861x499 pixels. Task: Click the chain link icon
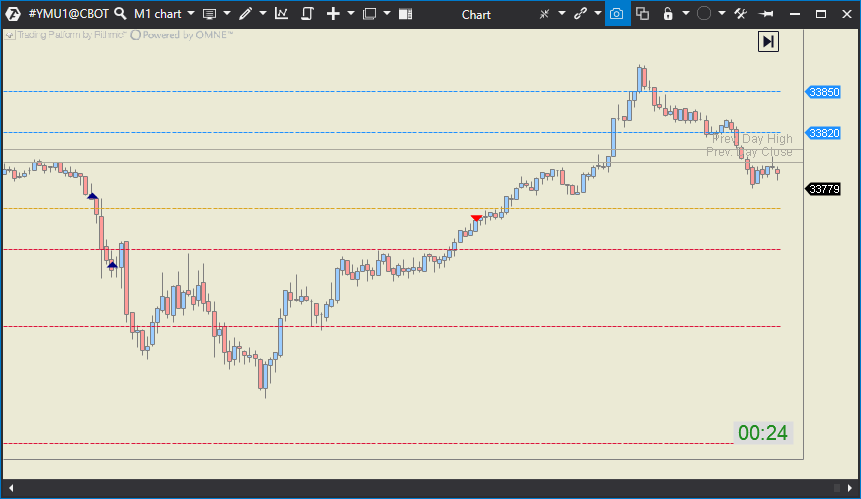point(580,14)
